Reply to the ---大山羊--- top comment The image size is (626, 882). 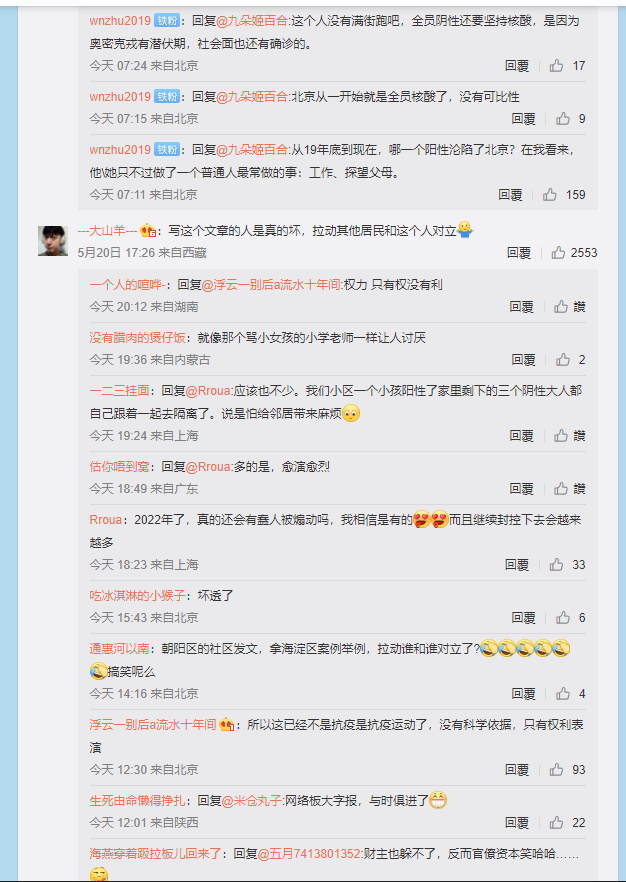pos(519,253)
